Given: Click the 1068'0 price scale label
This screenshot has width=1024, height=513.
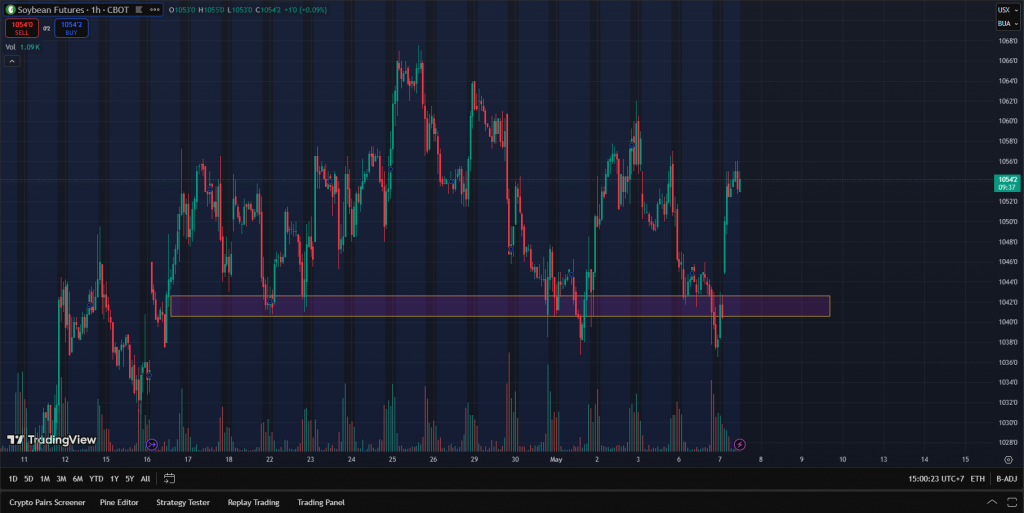Looking at the screenshot, I should 1008,40.
